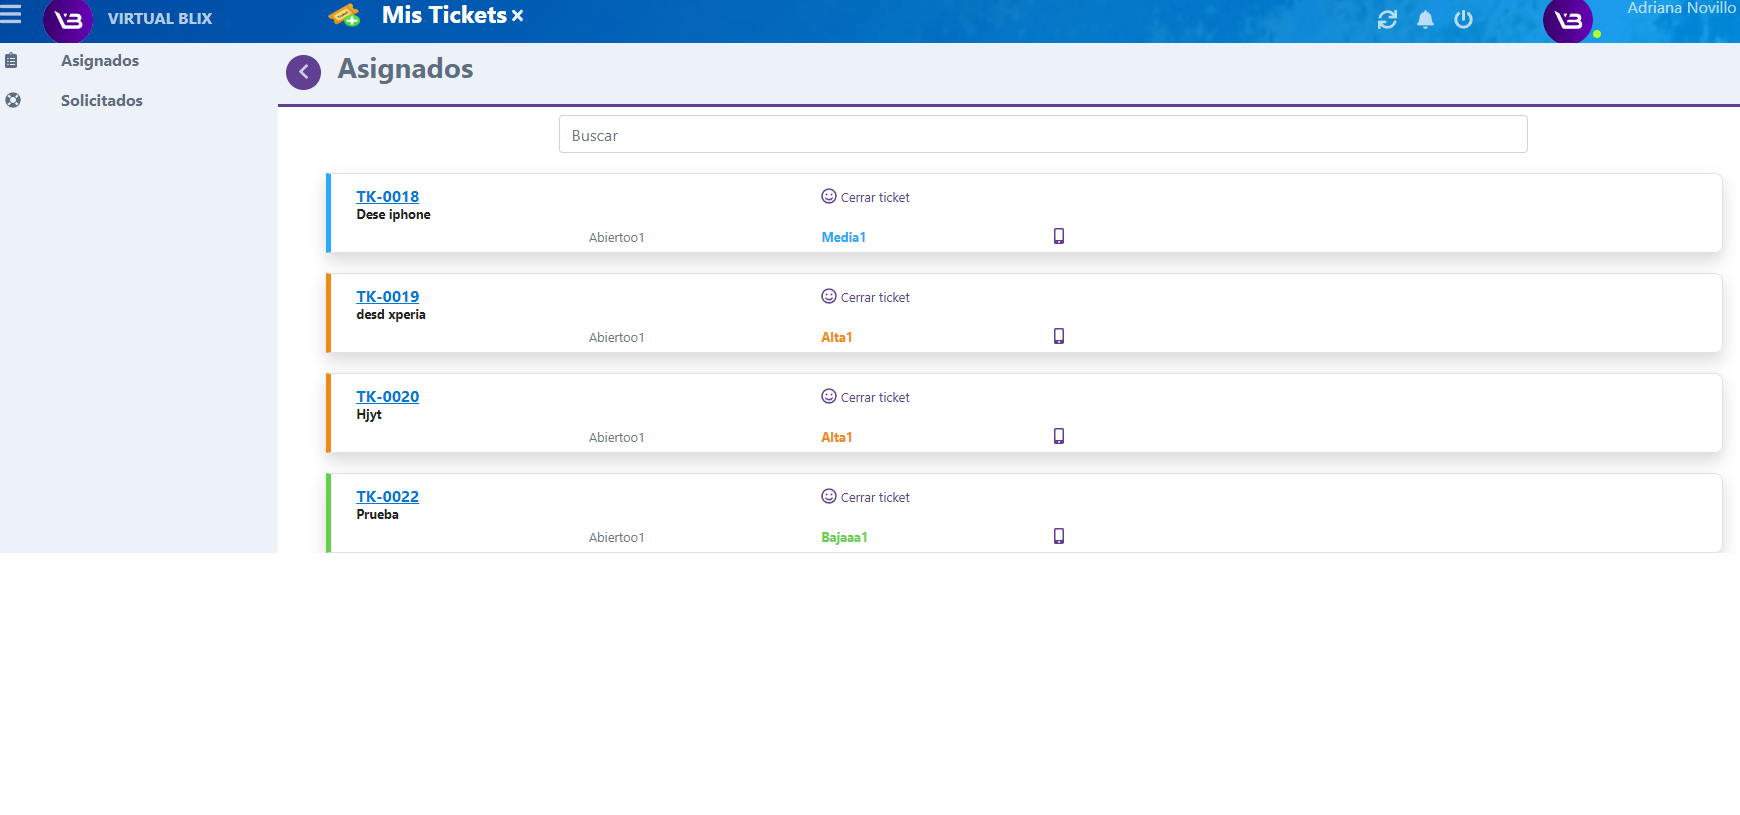Open ticket TK-0018 link
The height and width of the screenshot is (815, 1740).
[387, 197]
